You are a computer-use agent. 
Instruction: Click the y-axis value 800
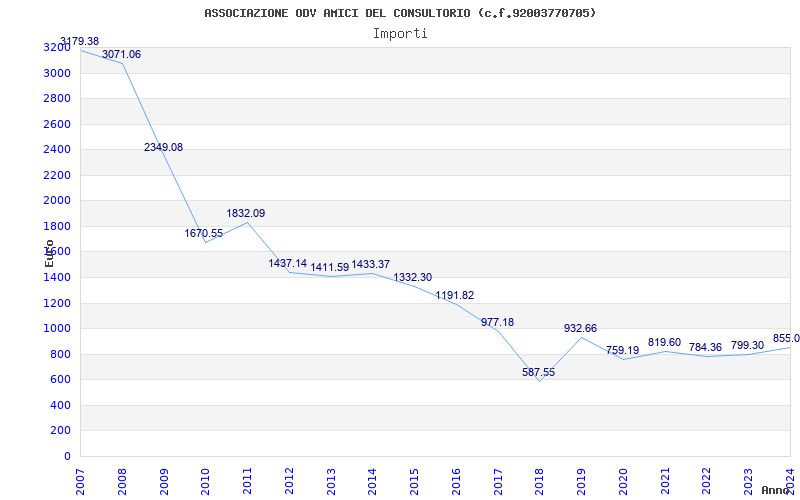(x=60, y=354)
